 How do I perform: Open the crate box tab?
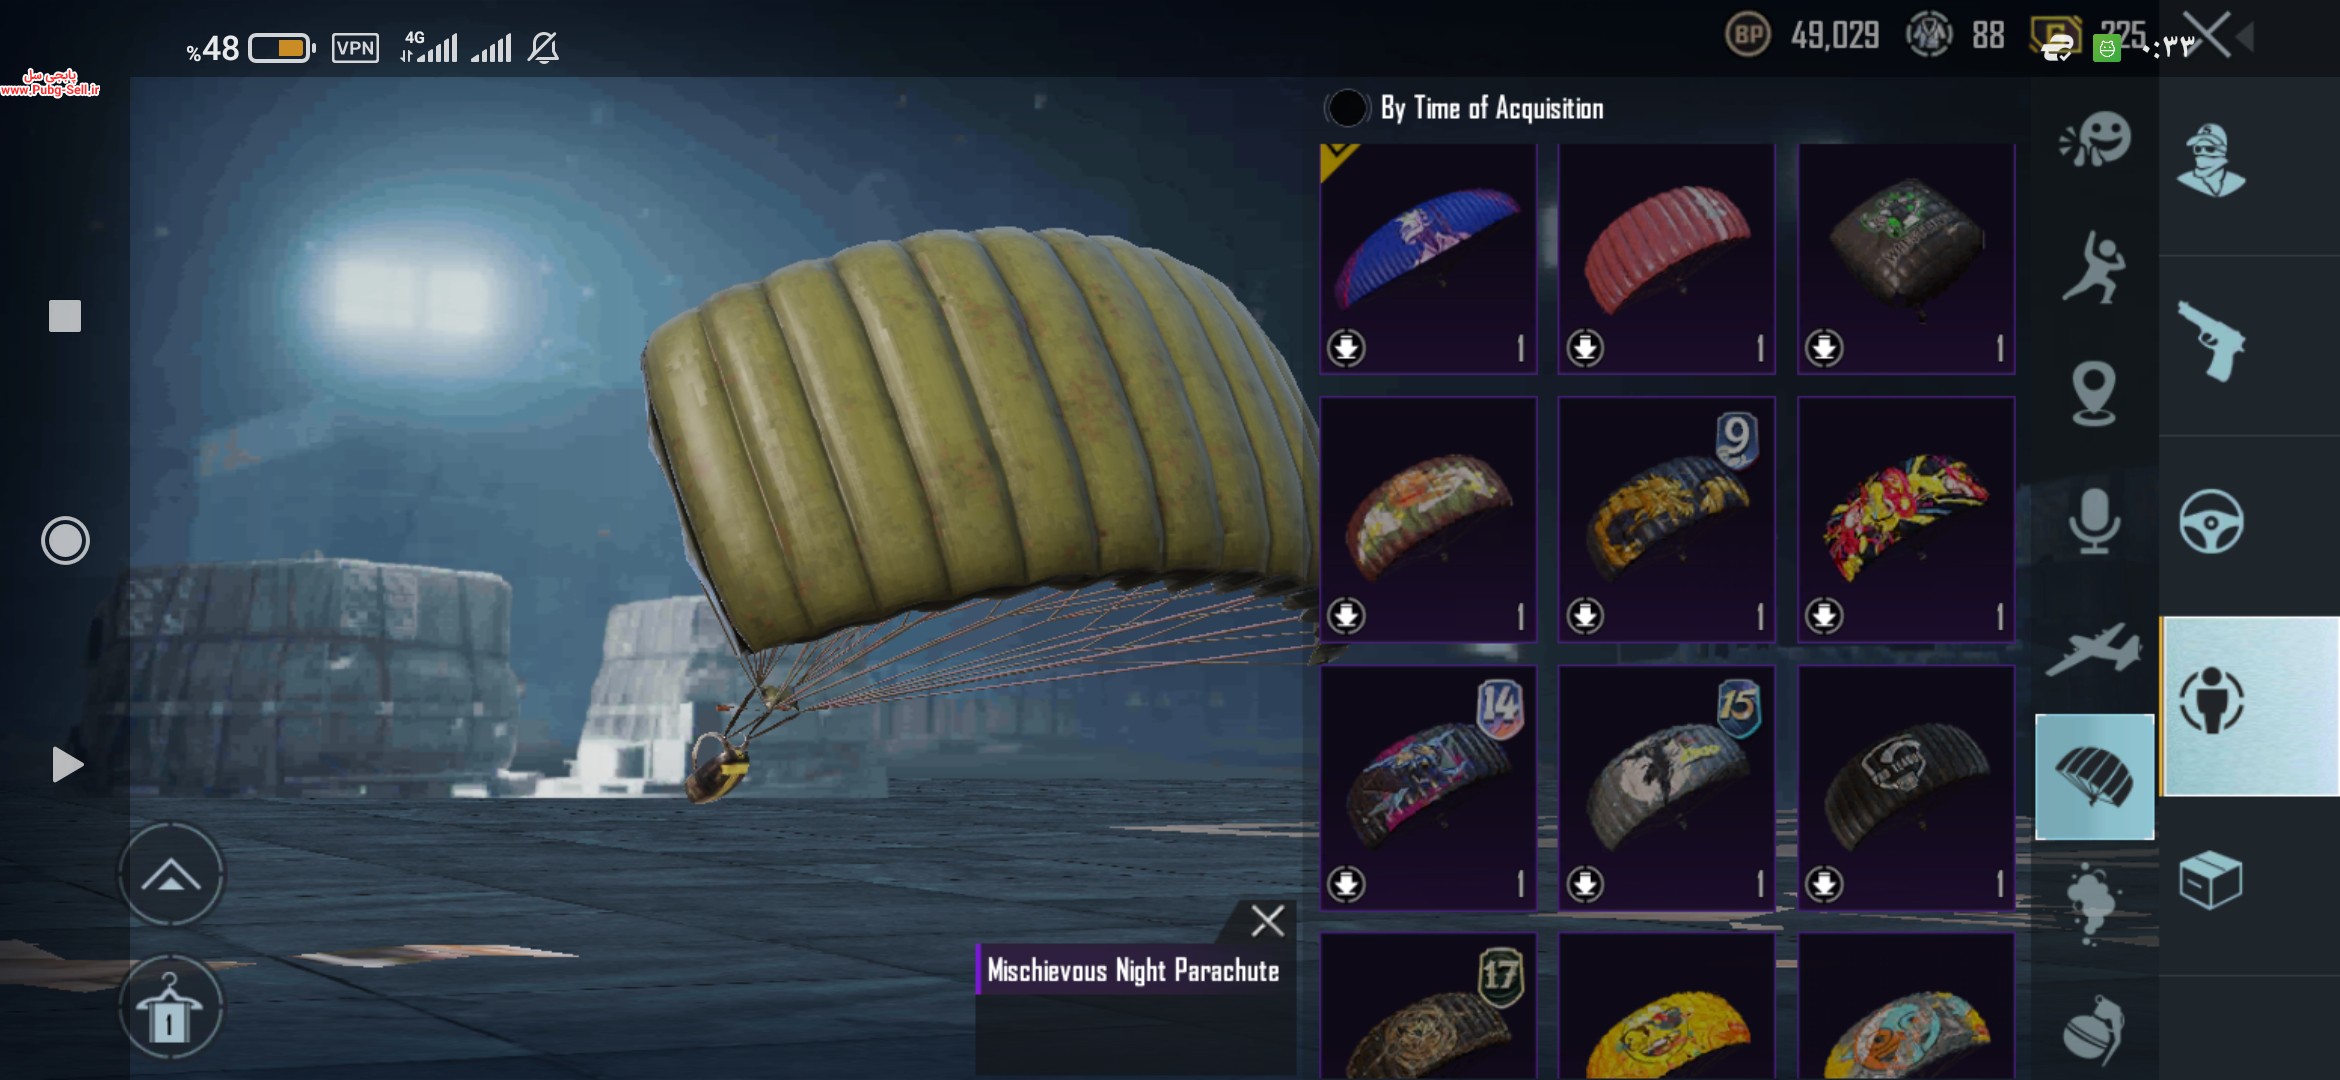point(2210,881)
